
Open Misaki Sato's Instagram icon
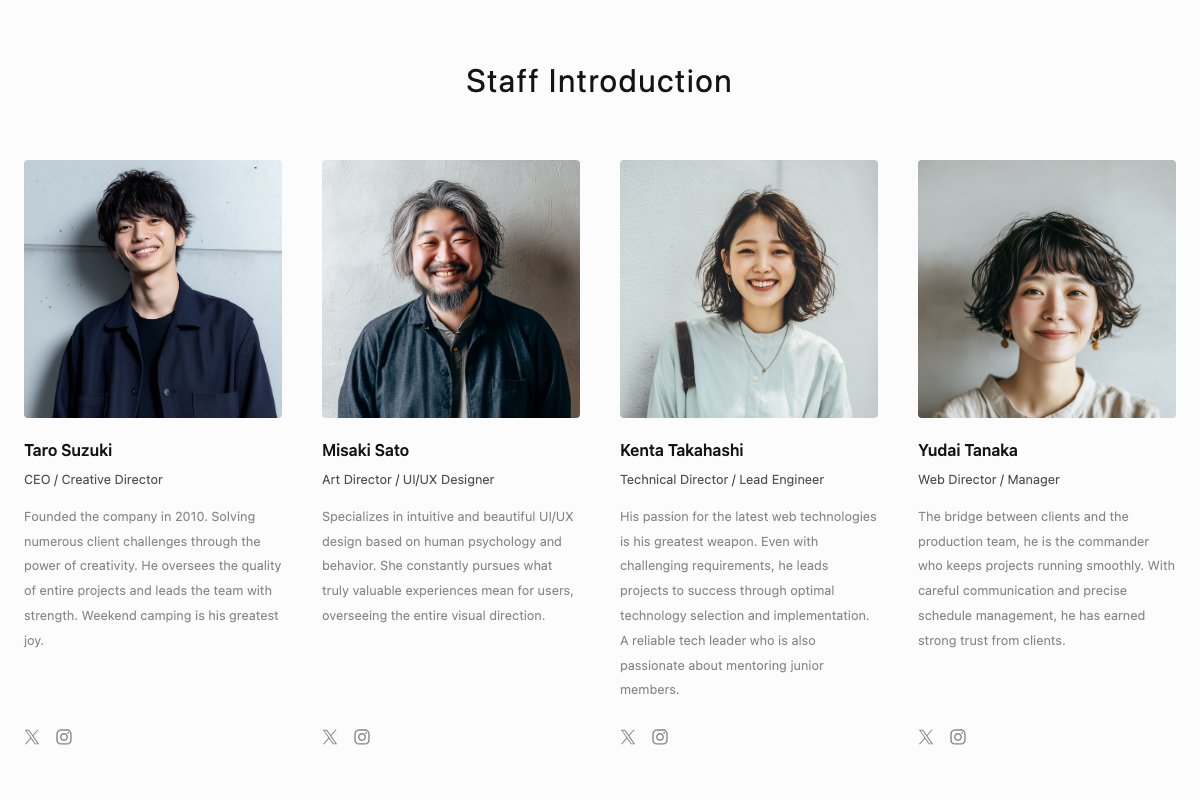362,737
